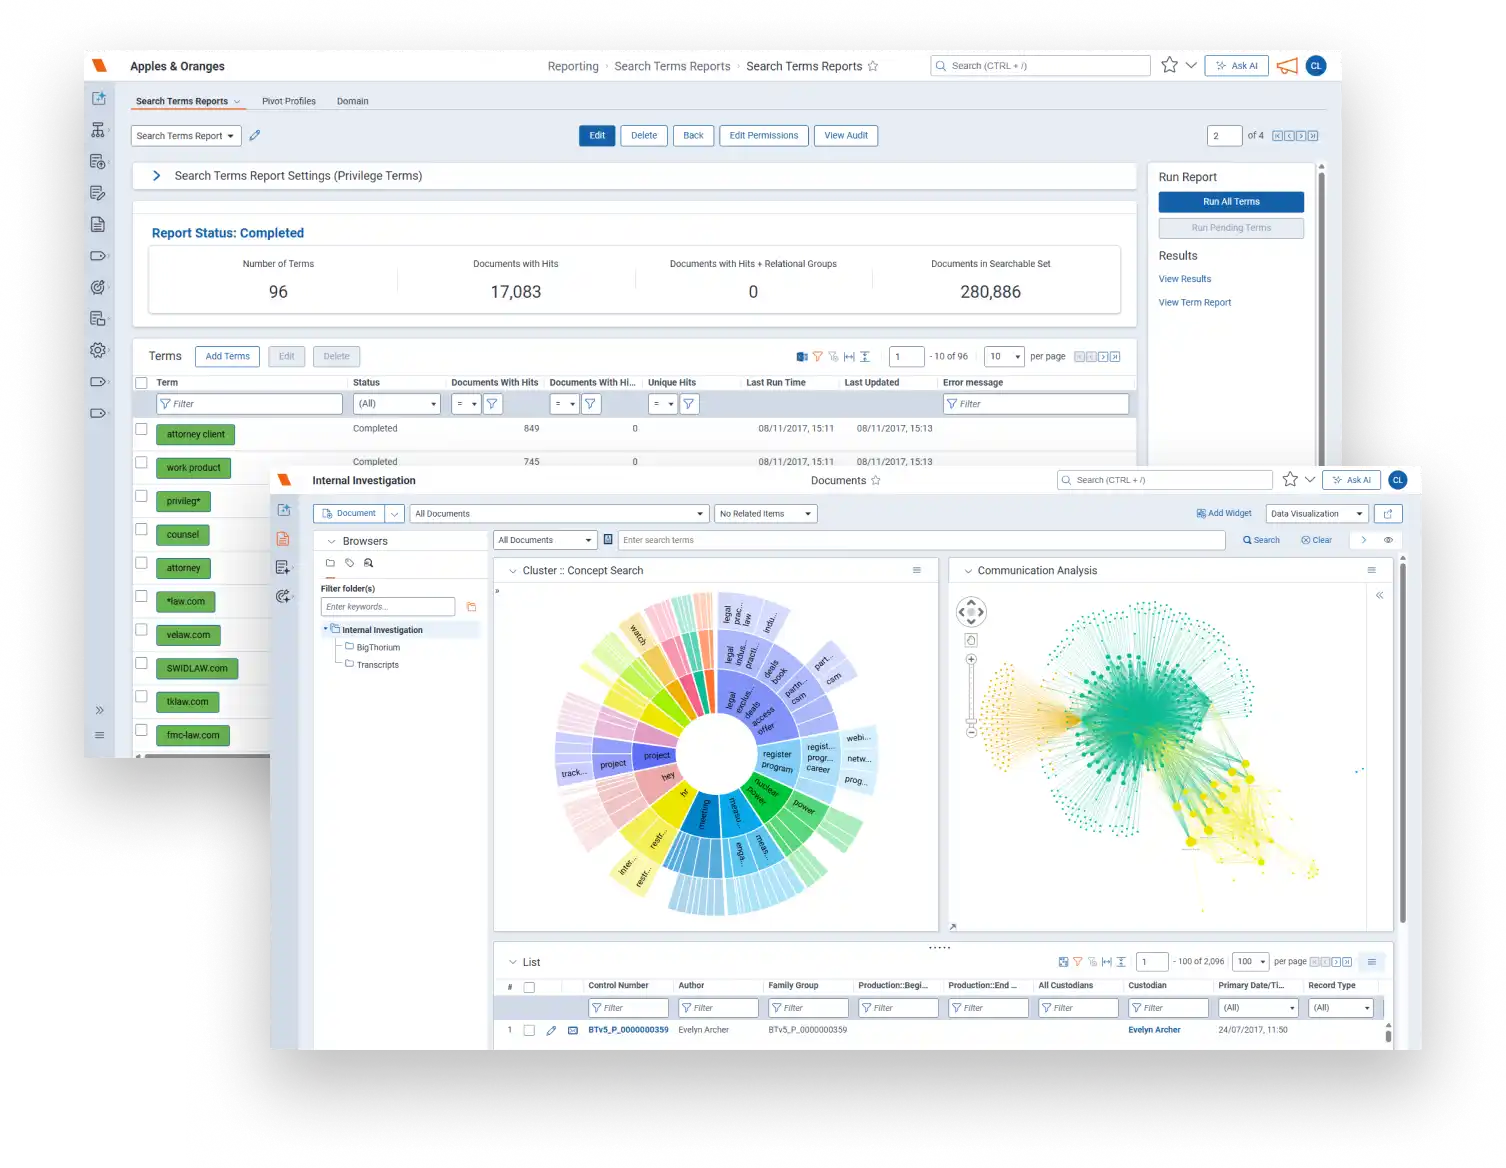The width and height of the screenshot is (1506, 1168).
Task: Click the notifications megaphone icon
Action: click(1287, 66)
